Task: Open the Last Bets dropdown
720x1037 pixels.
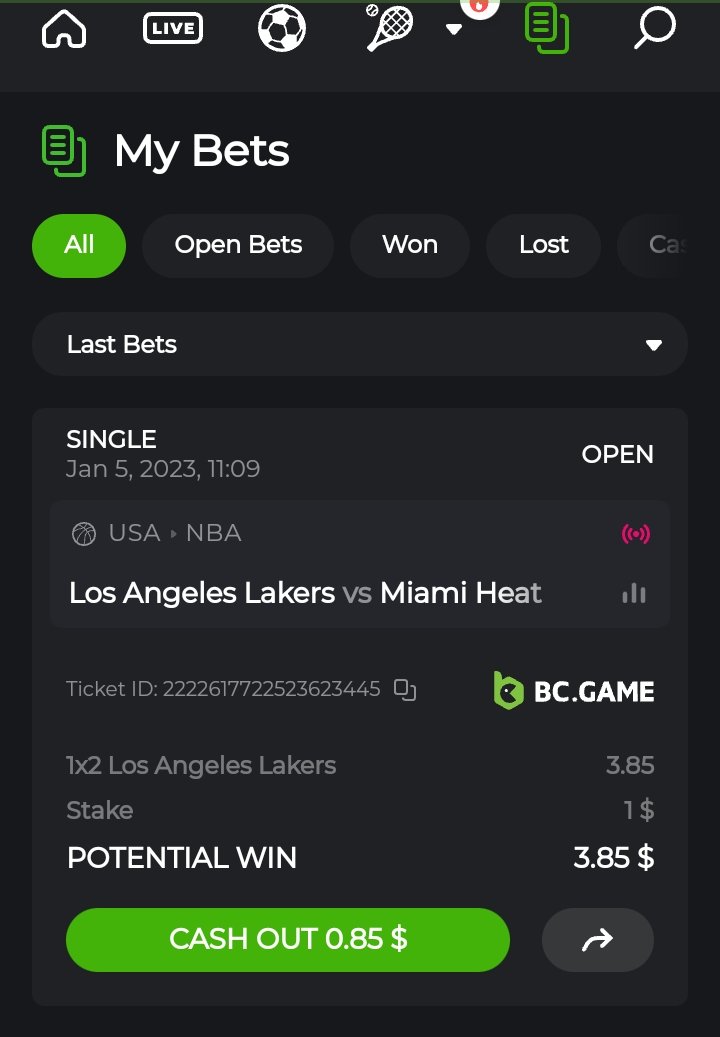Action: click(360, 345)
